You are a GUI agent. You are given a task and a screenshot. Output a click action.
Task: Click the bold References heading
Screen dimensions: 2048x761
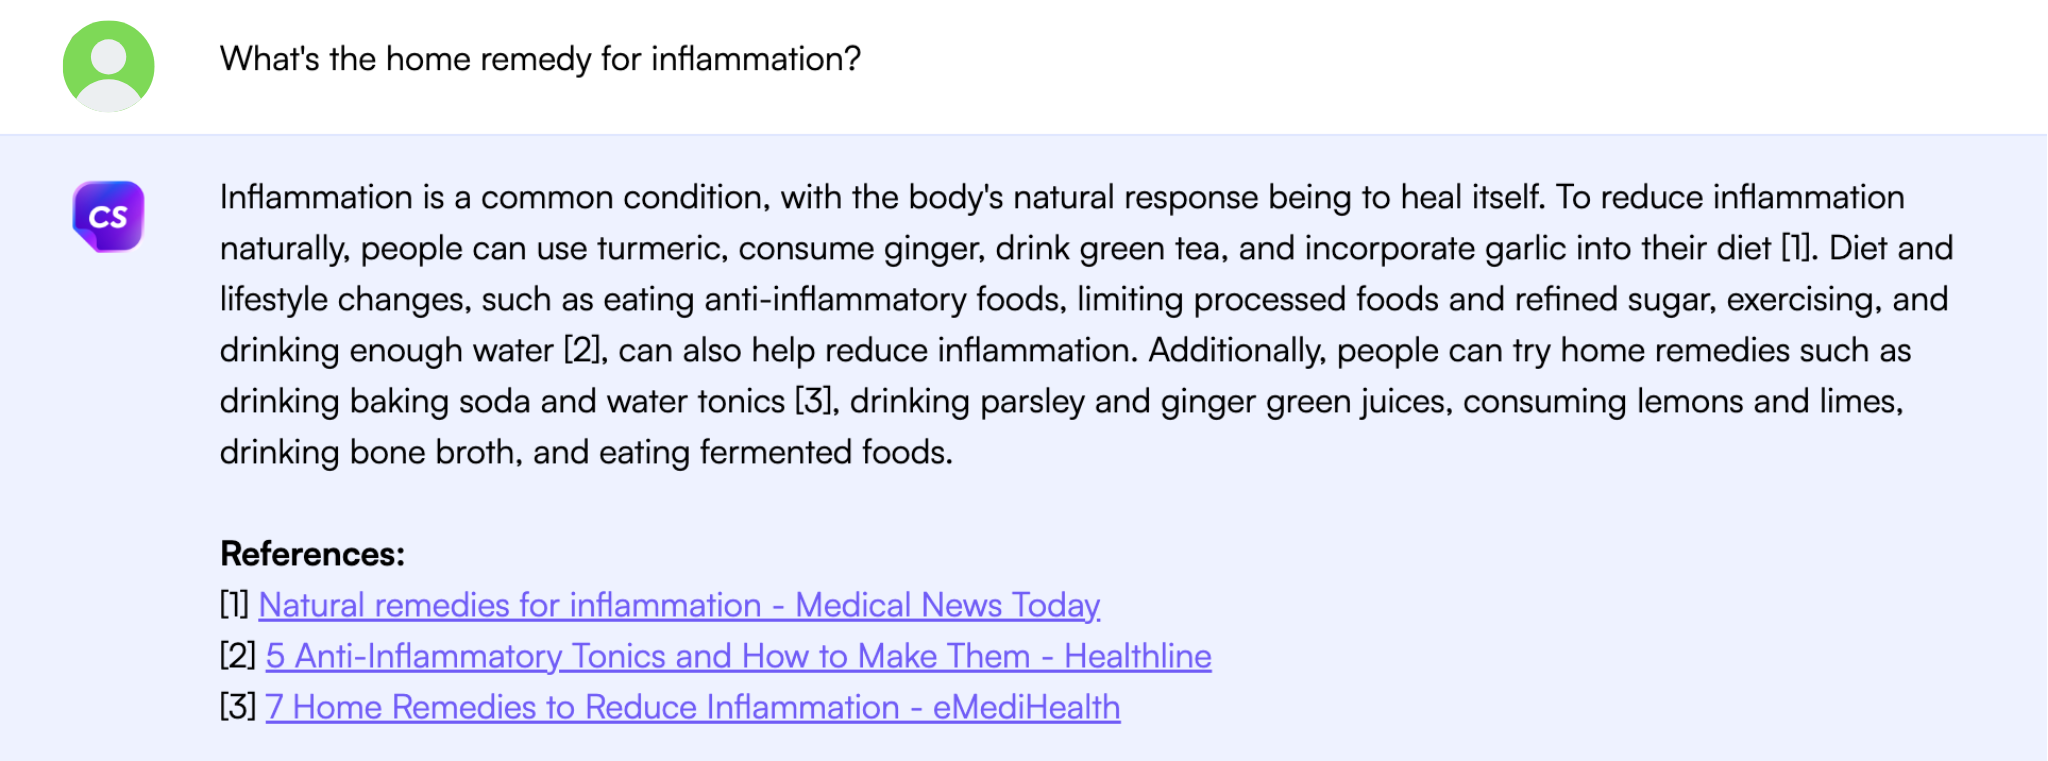pos(312,554)
